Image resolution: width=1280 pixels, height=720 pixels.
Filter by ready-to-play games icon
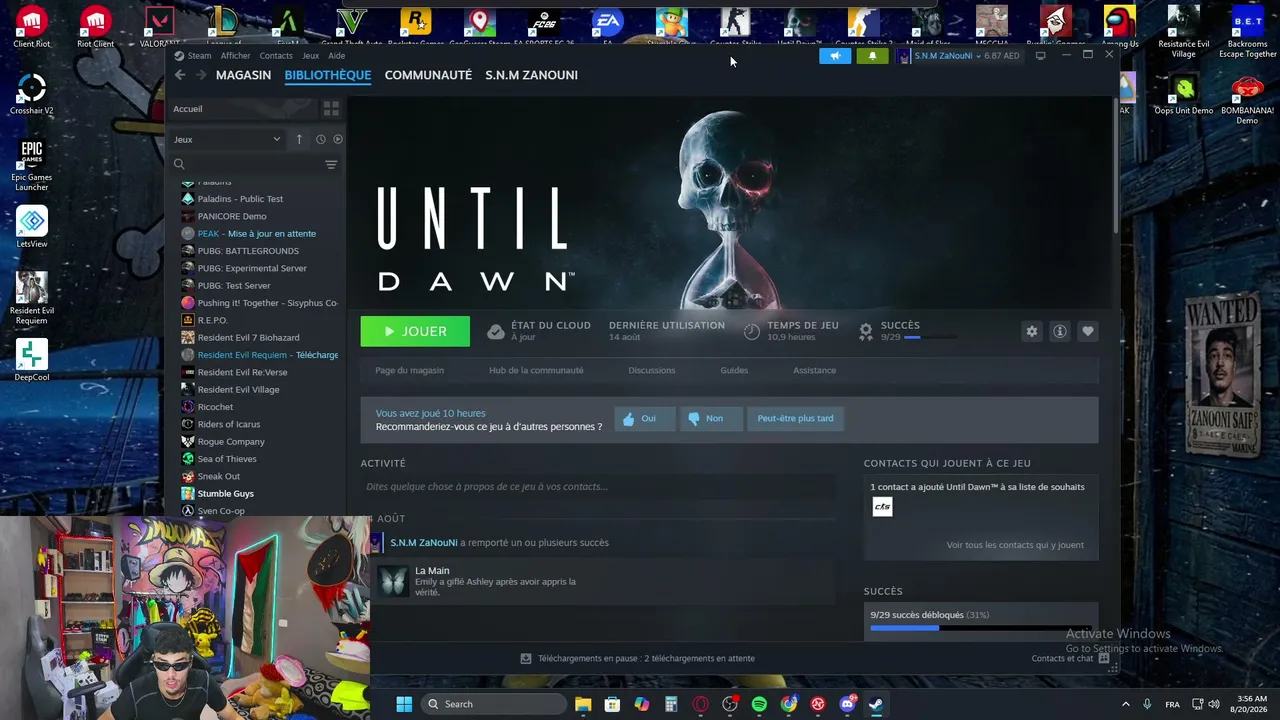point(338,139)
